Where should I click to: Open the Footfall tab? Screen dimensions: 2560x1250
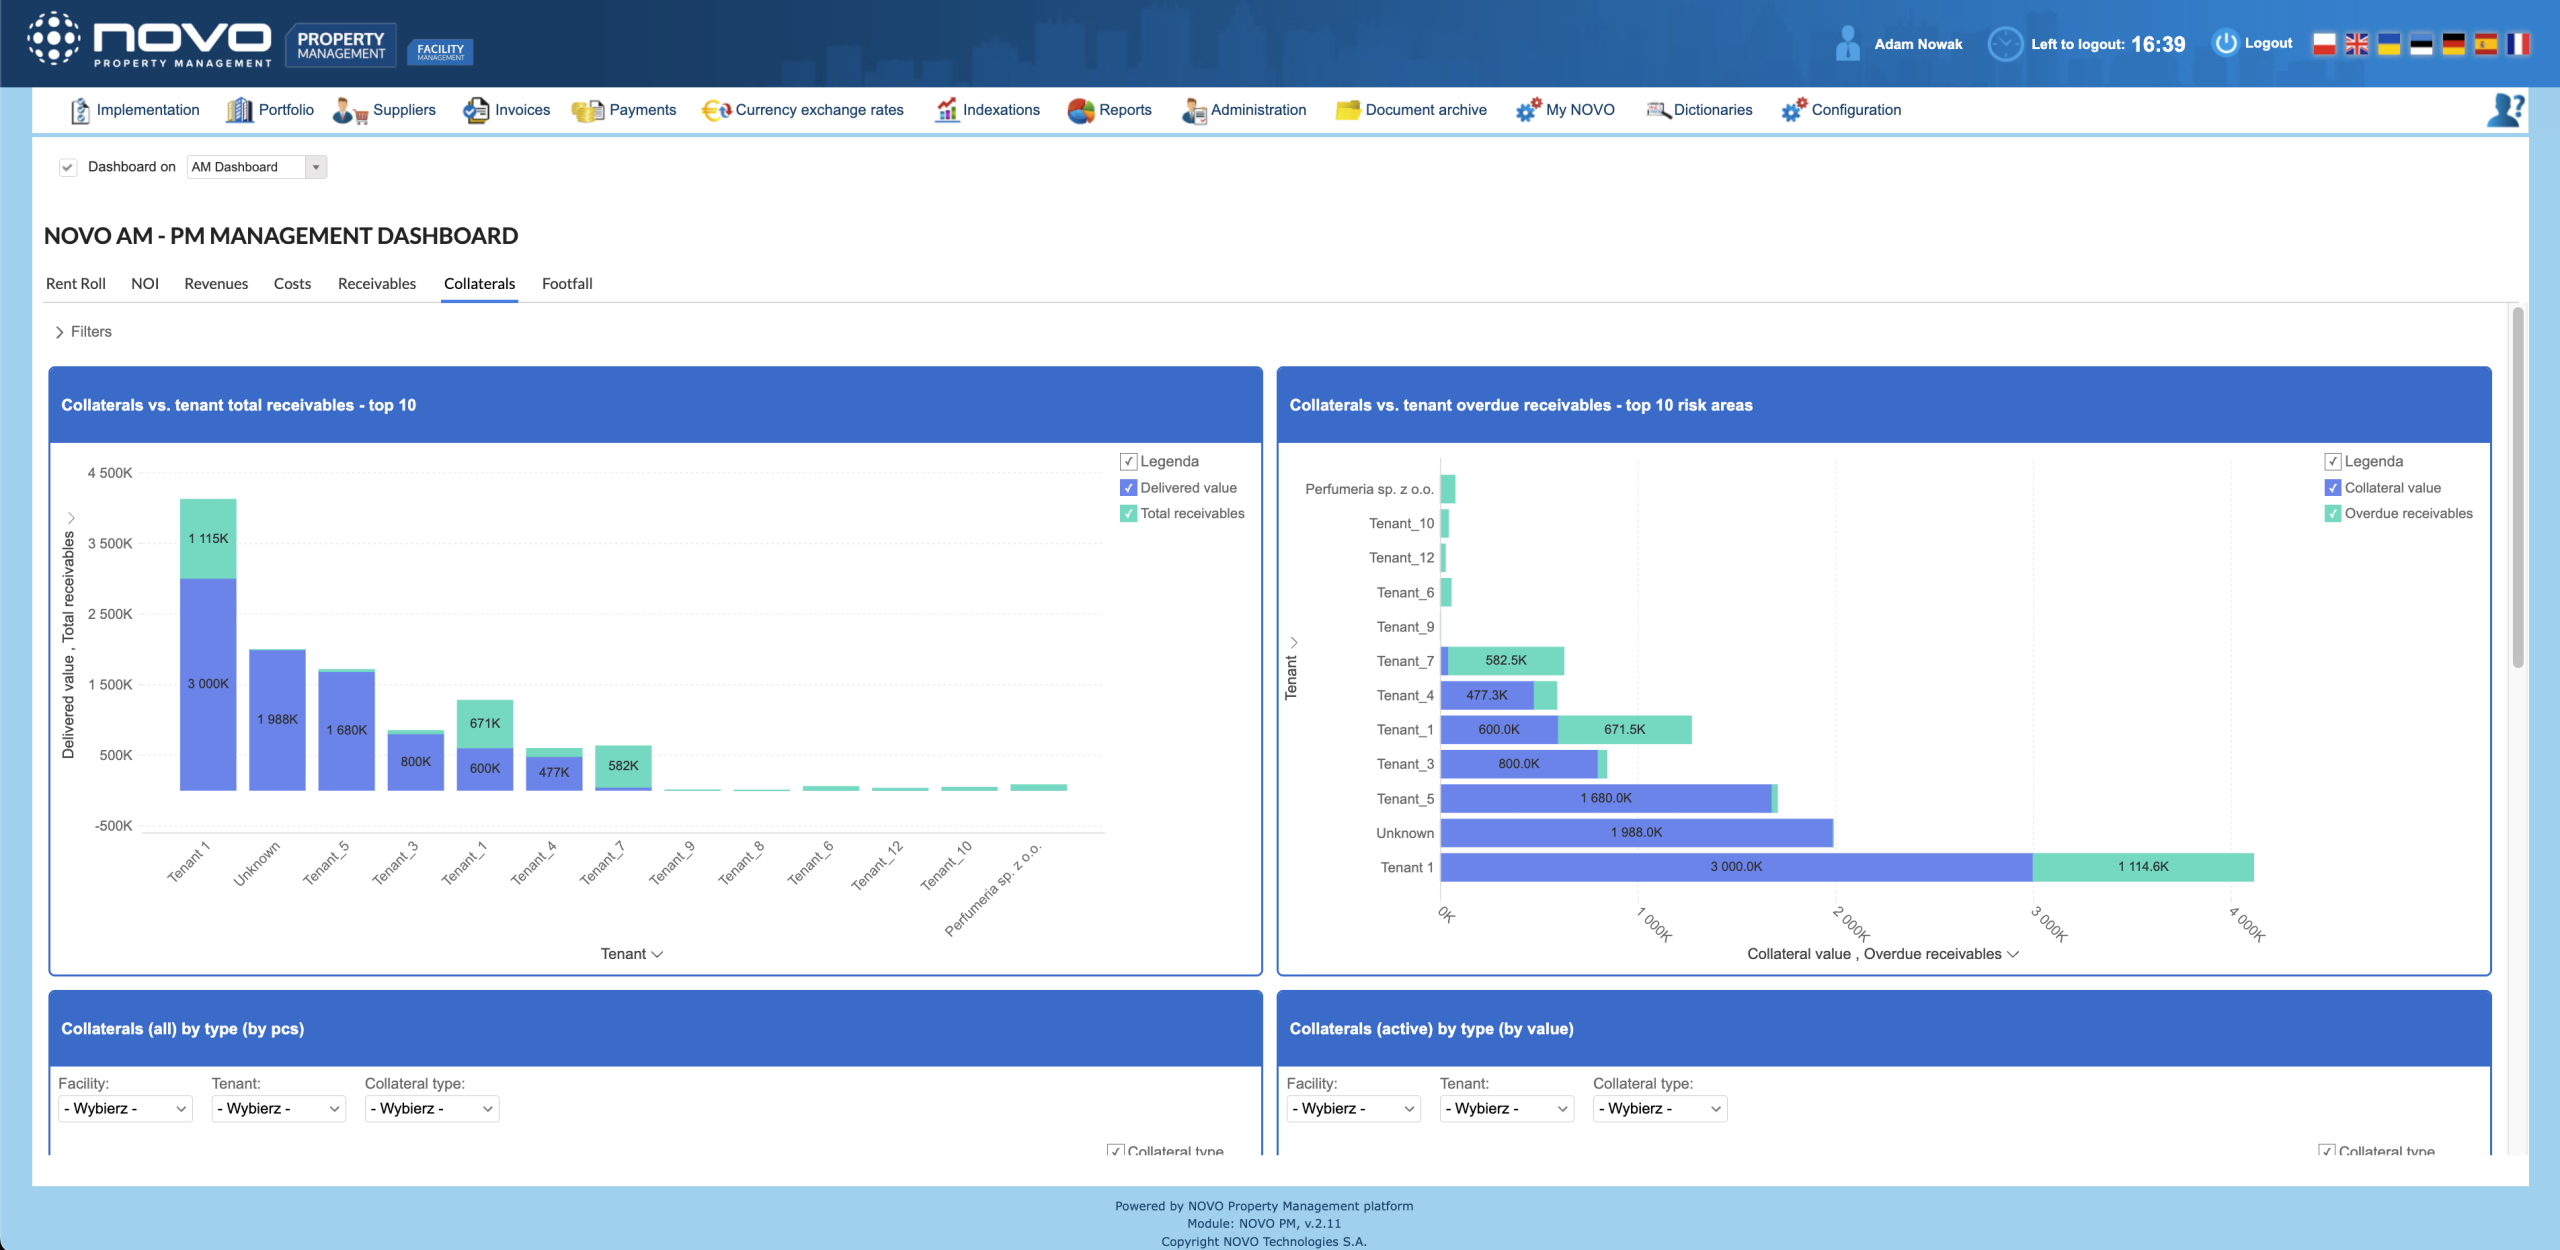[x=567, y=284]
